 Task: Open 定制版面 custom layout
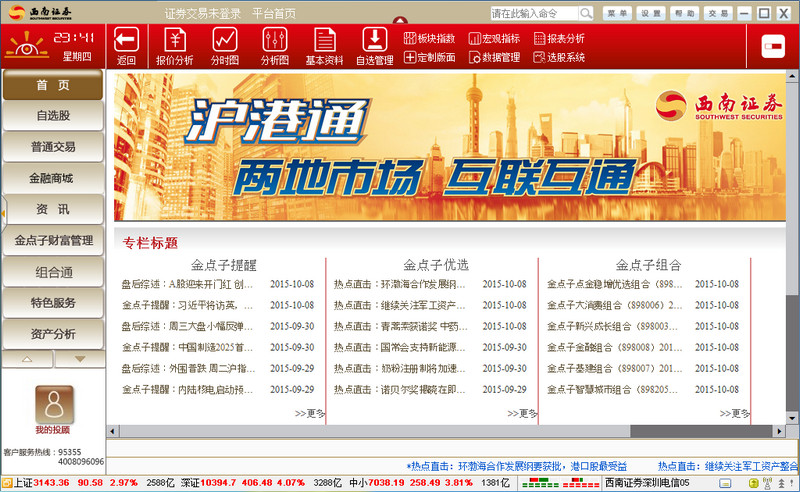(429, 57)
